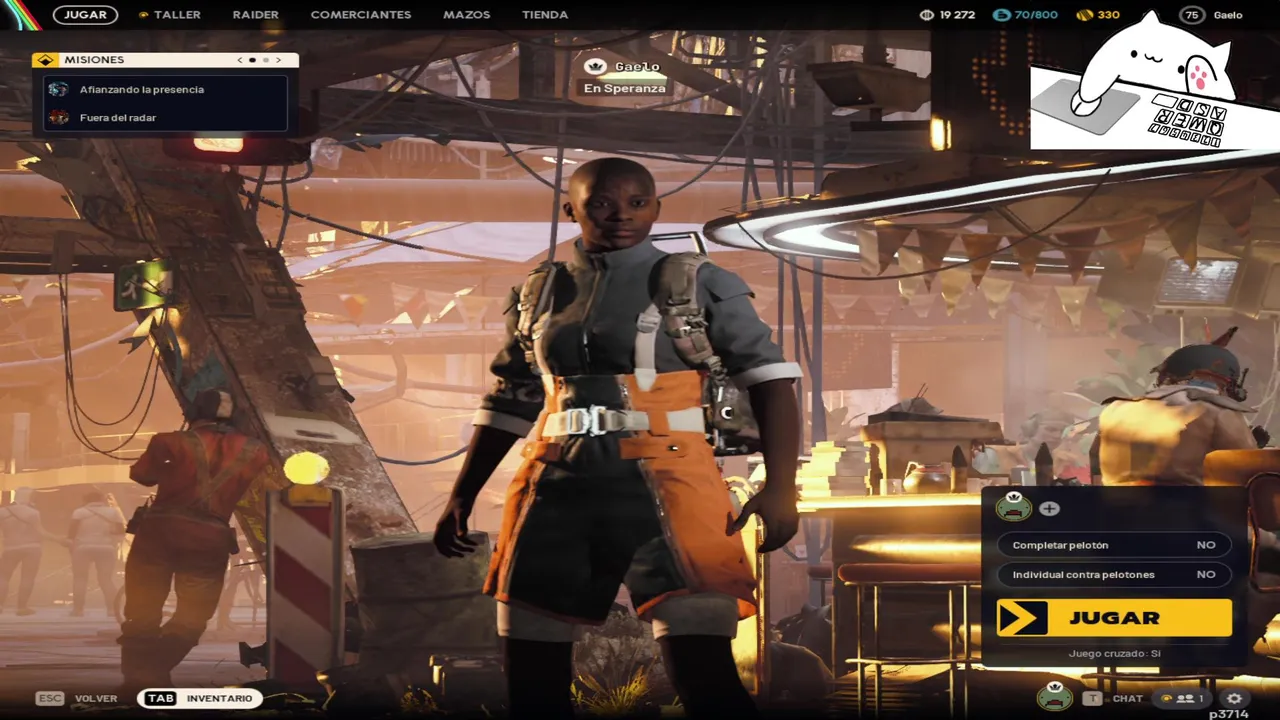Image resolution: width=1280 pixels, height=720 pixels.
Task: Click the notification dot beside TALLER
Action: click(x=143, y=15)
